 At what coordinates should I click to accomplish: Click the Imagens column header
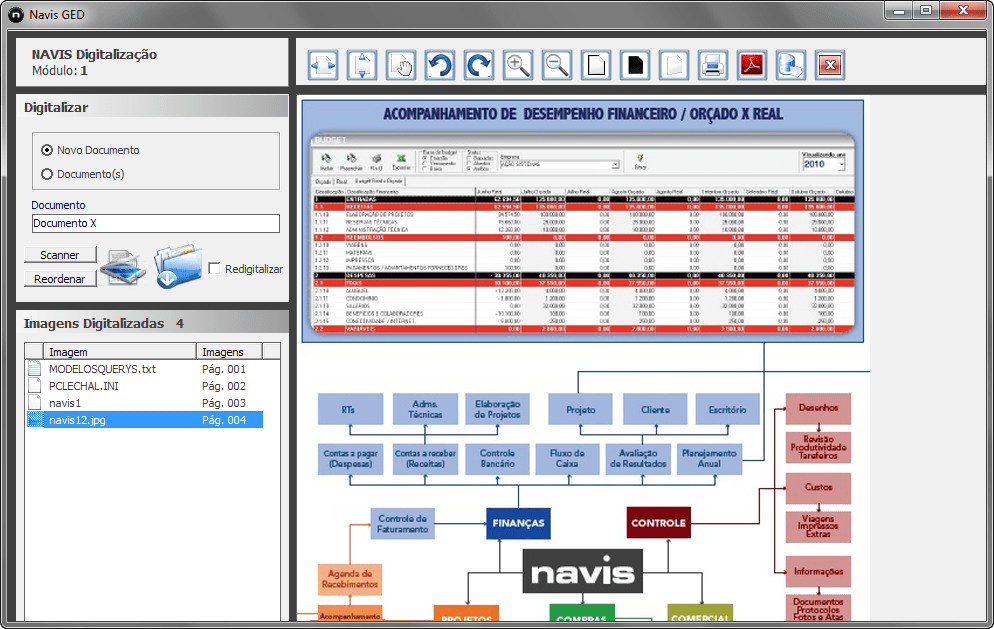tap(225, 351)
